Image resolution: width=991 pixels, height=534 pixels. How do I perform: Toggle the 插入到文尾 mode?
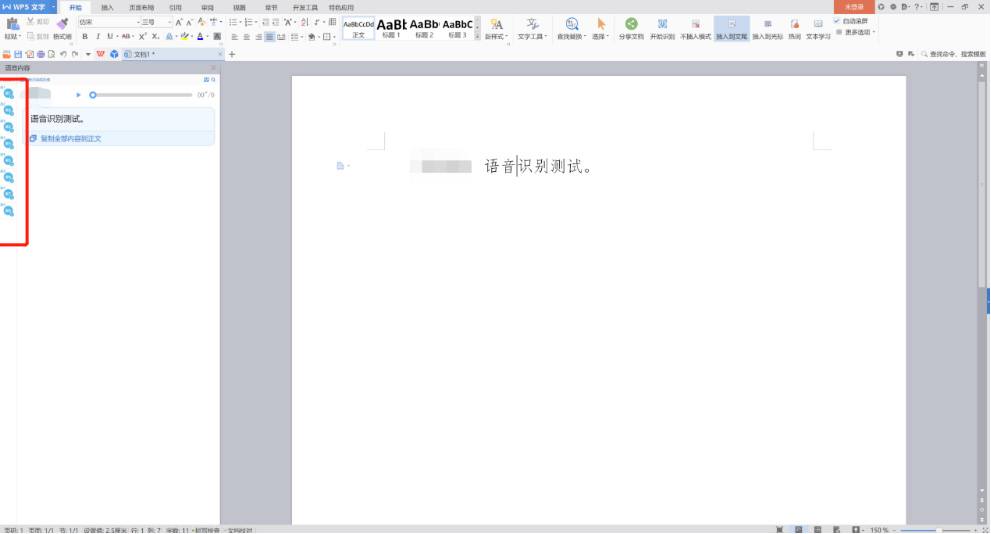coord(731,24)
